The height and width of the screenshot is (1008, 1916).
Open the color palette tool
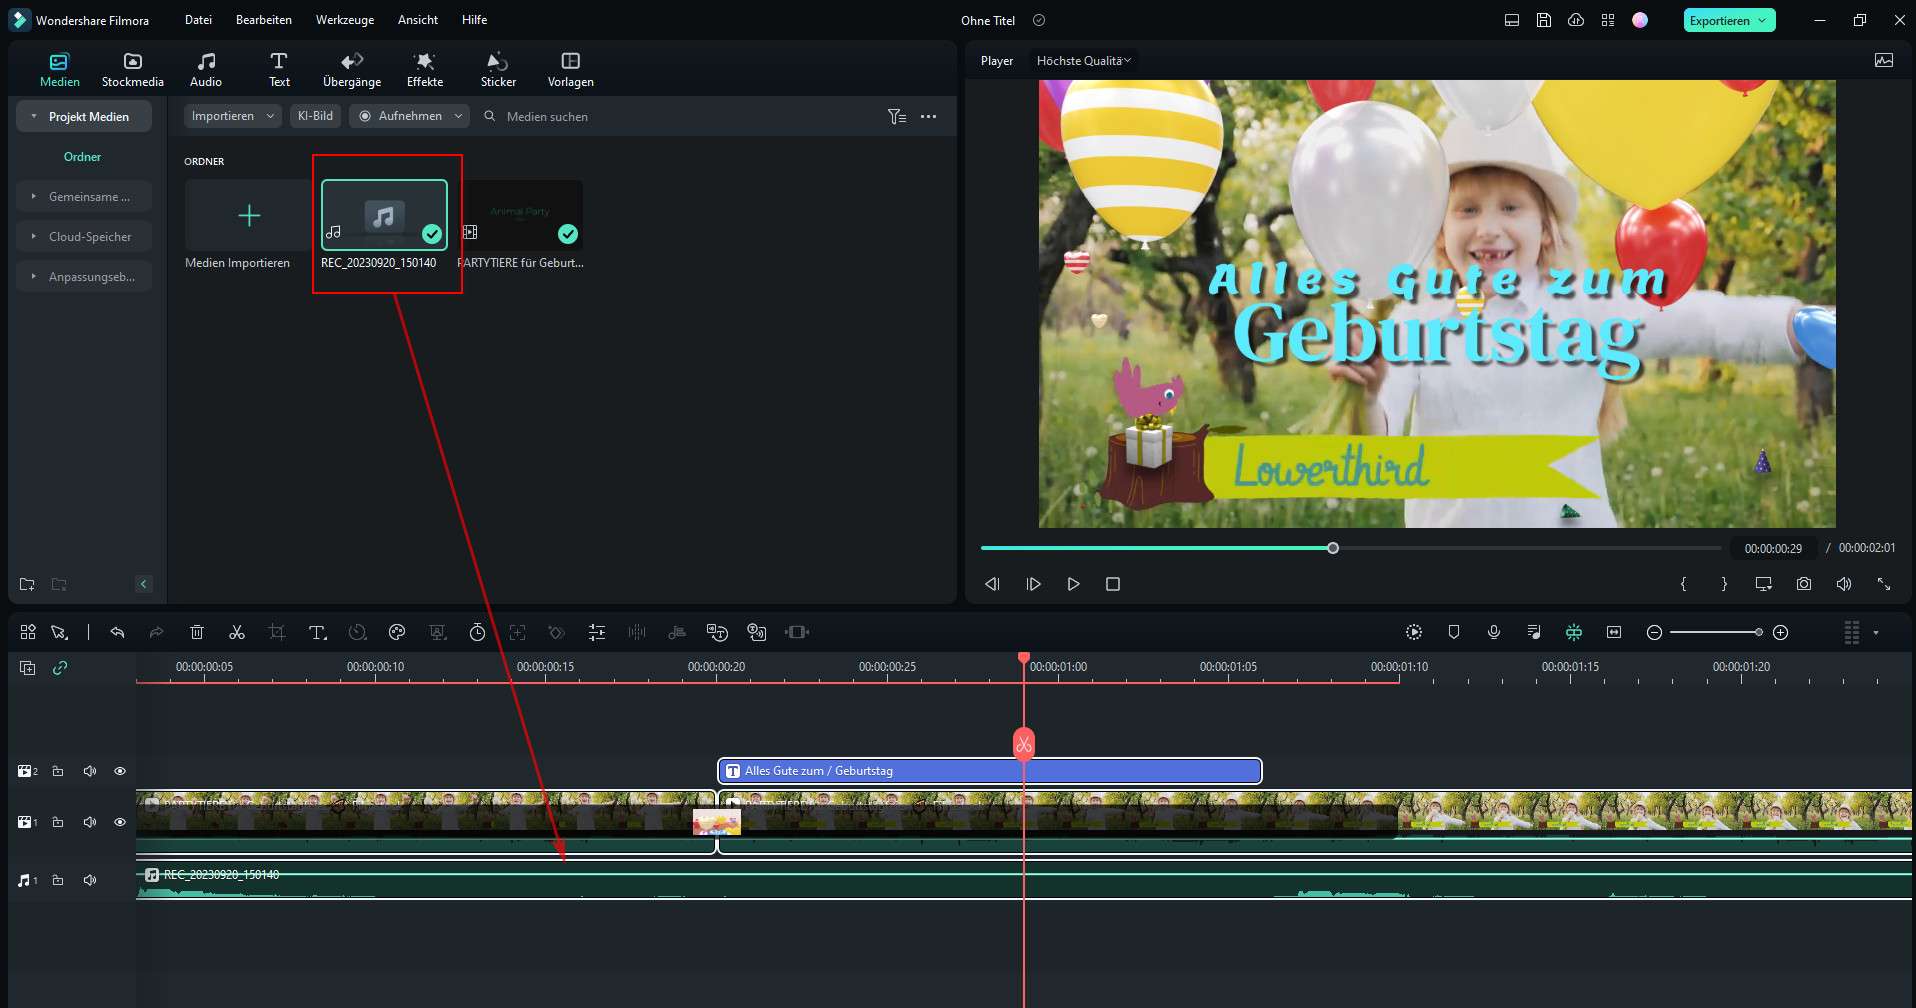(x=397, y=632)
